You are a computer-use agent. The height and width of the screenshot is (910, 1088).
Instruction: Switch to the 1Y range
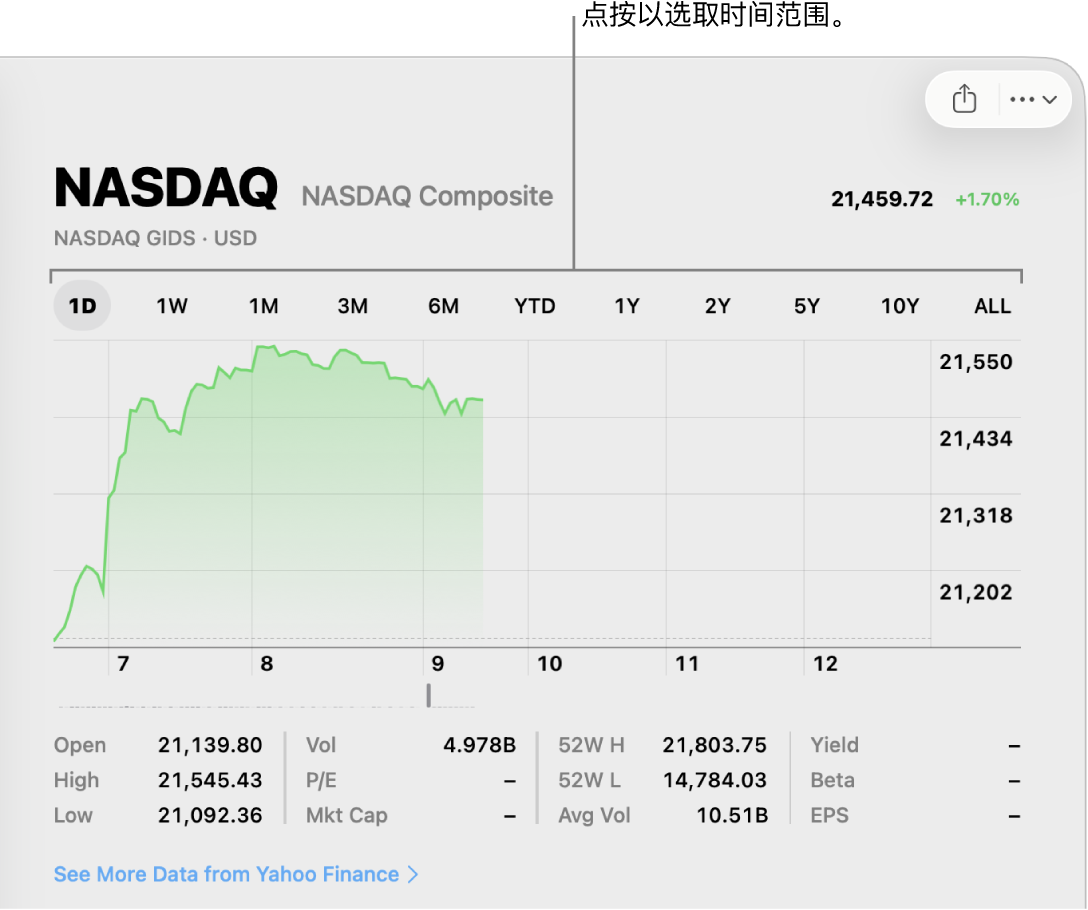click(x=626, y=306)
